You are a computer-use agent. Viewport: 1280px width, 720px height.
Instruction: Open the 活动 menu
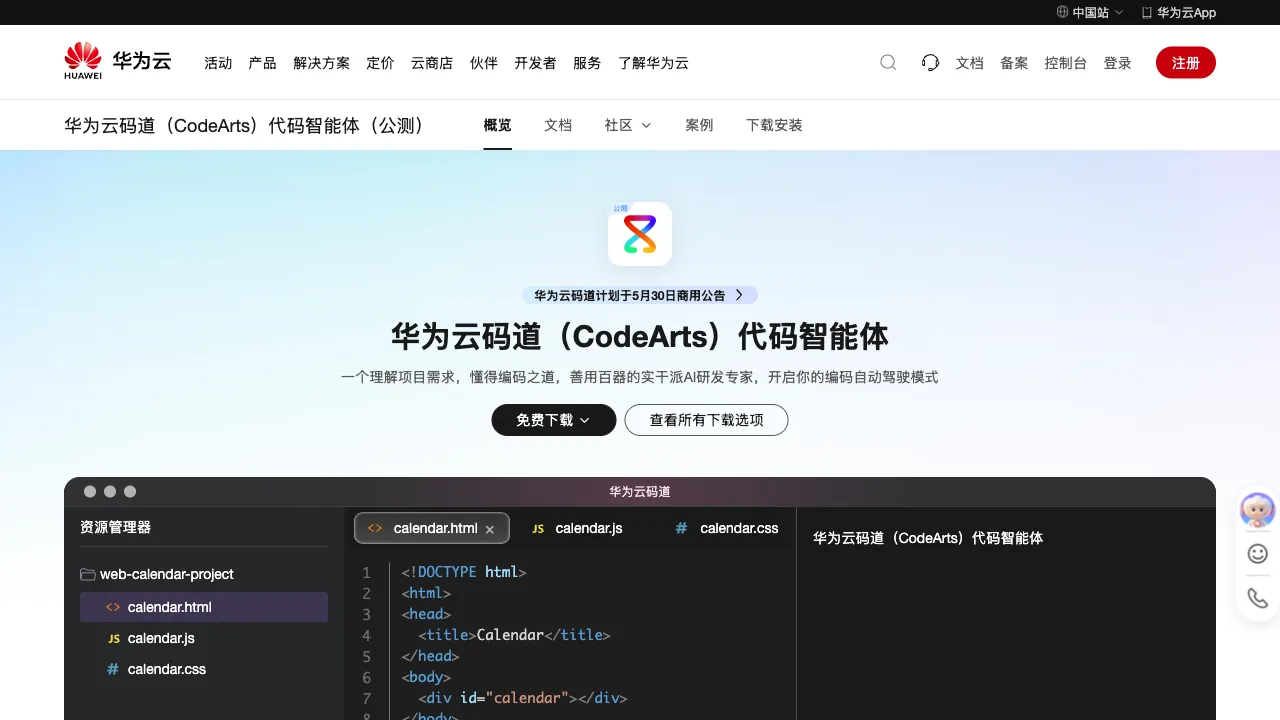(218, 62)
